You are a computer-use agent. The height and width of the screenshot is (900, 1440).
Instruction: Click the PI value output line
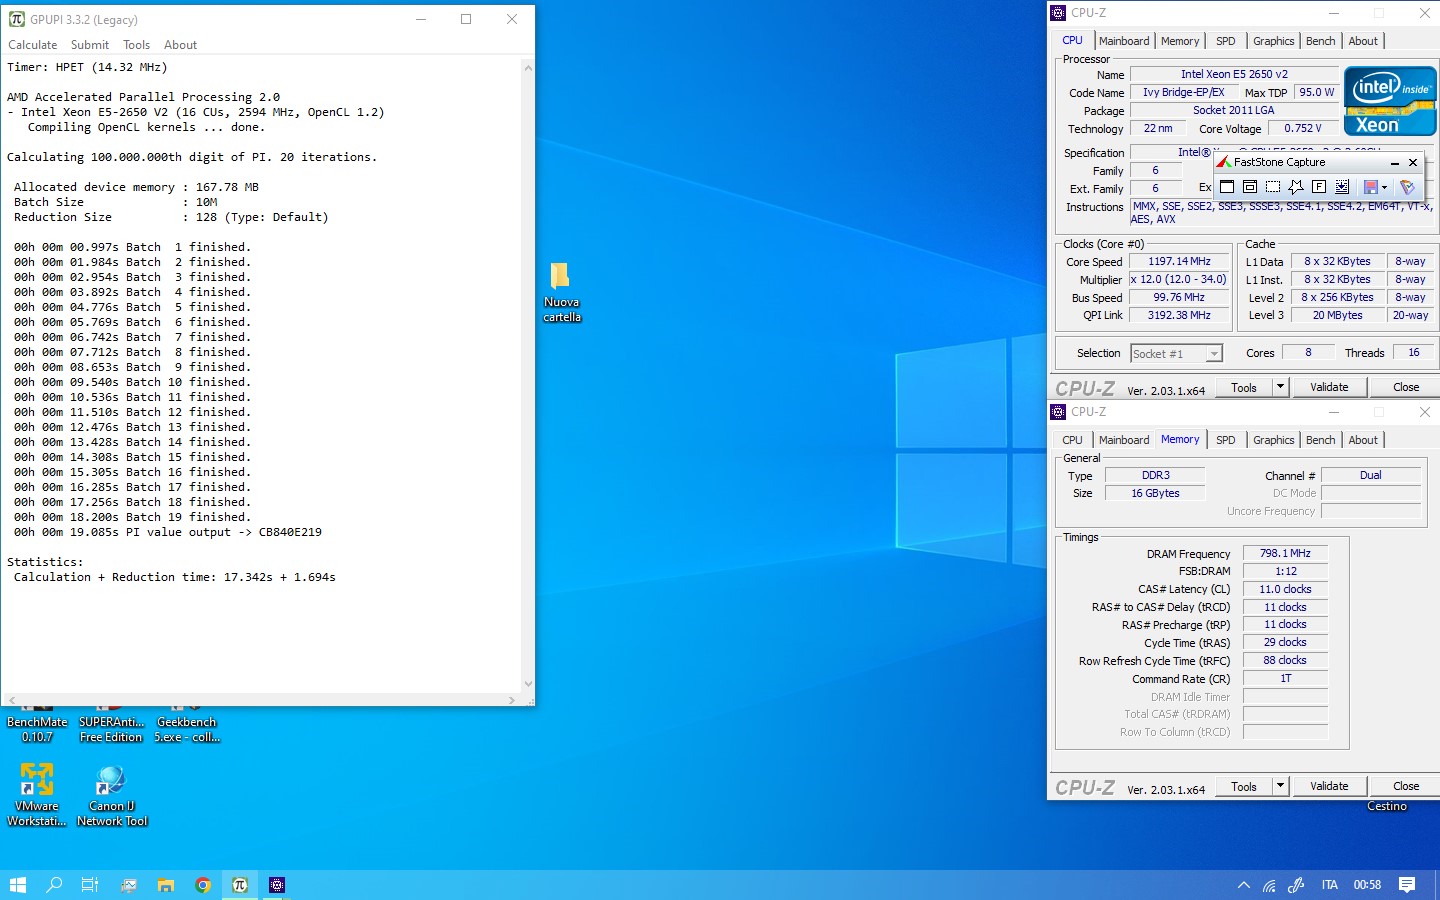point(168,532)
